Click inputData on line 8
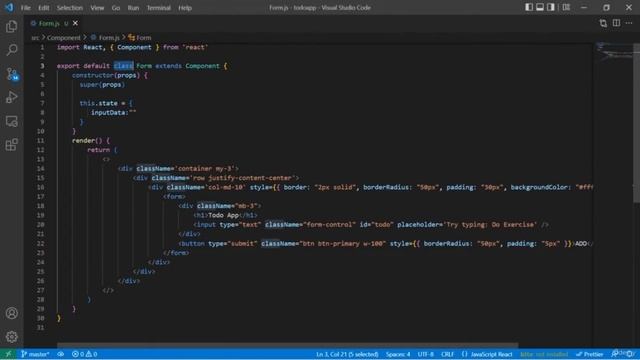Image resolution: width=640 pixels, height=360 pixels. pyautogui.click(x=108, y=113)
